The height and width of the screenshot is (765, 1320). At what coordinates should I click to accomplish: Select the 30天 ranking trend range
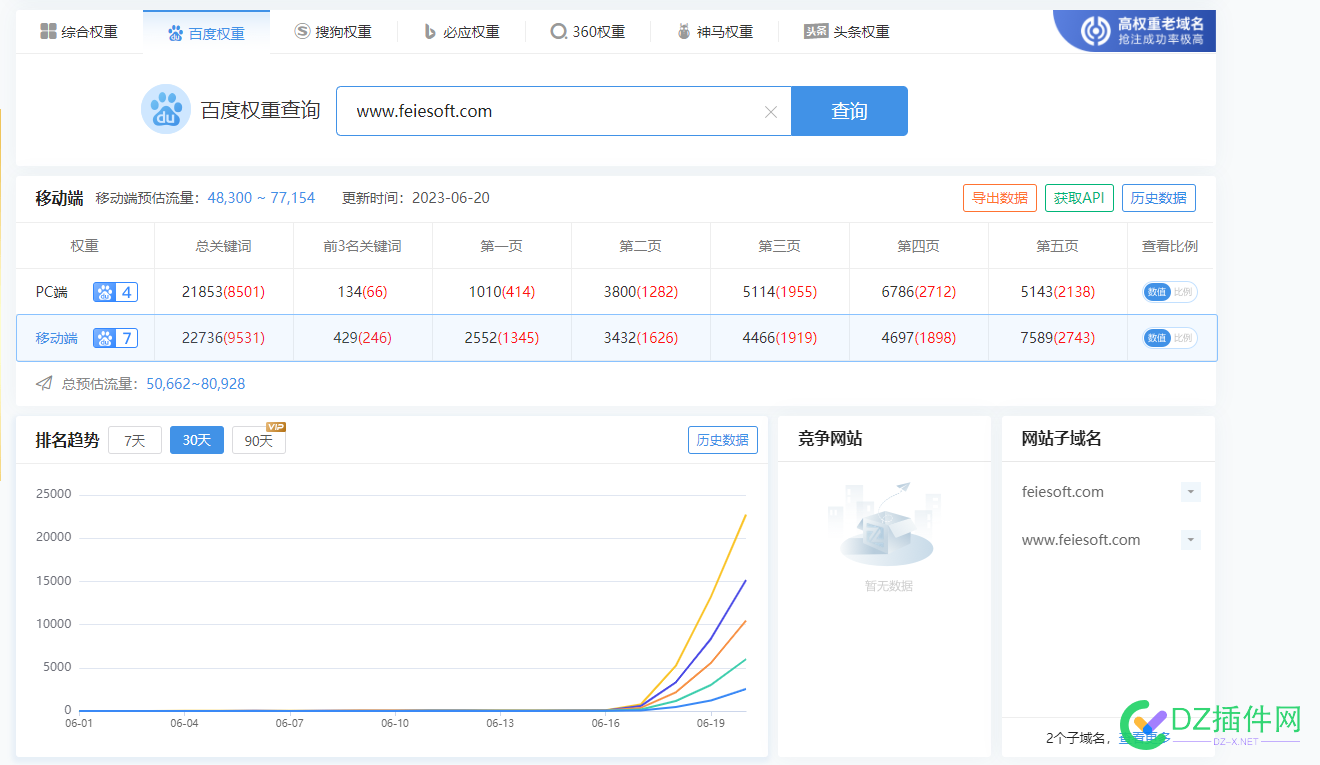point(197,440)
